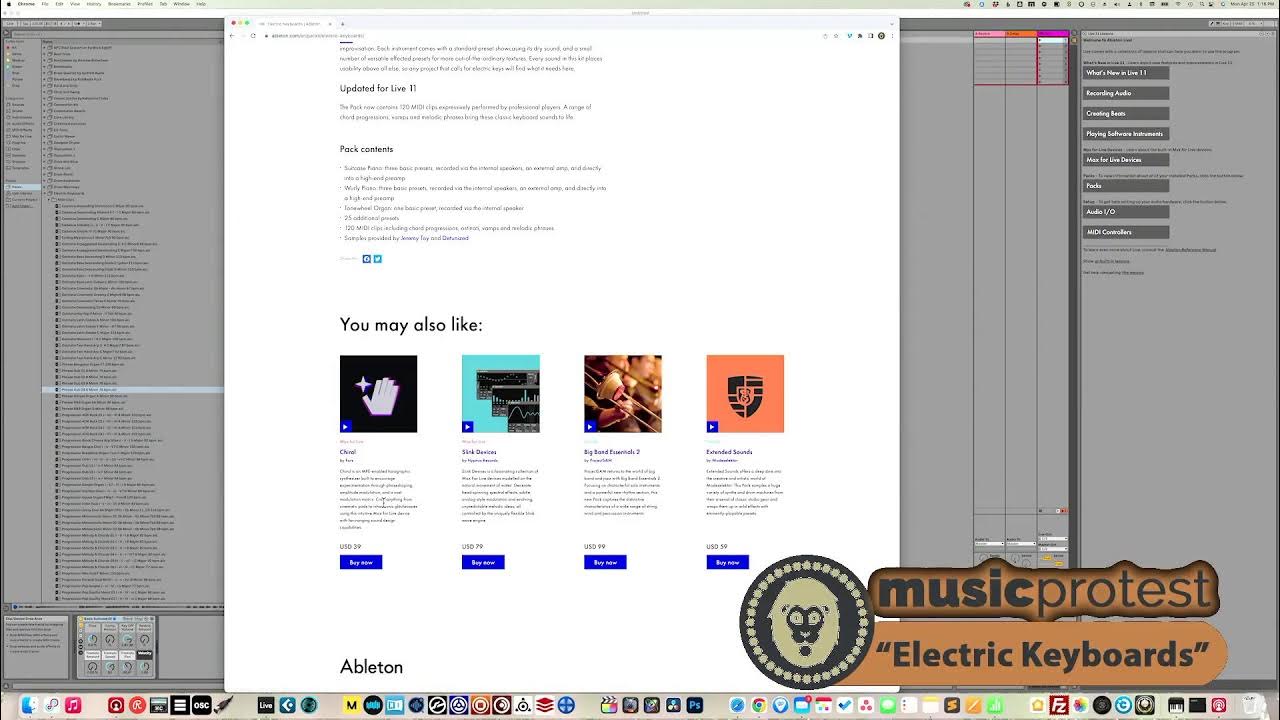The image size is (1280, 720).
Task: Collapse the MIDI Clips folder
Action: [49, 200]
